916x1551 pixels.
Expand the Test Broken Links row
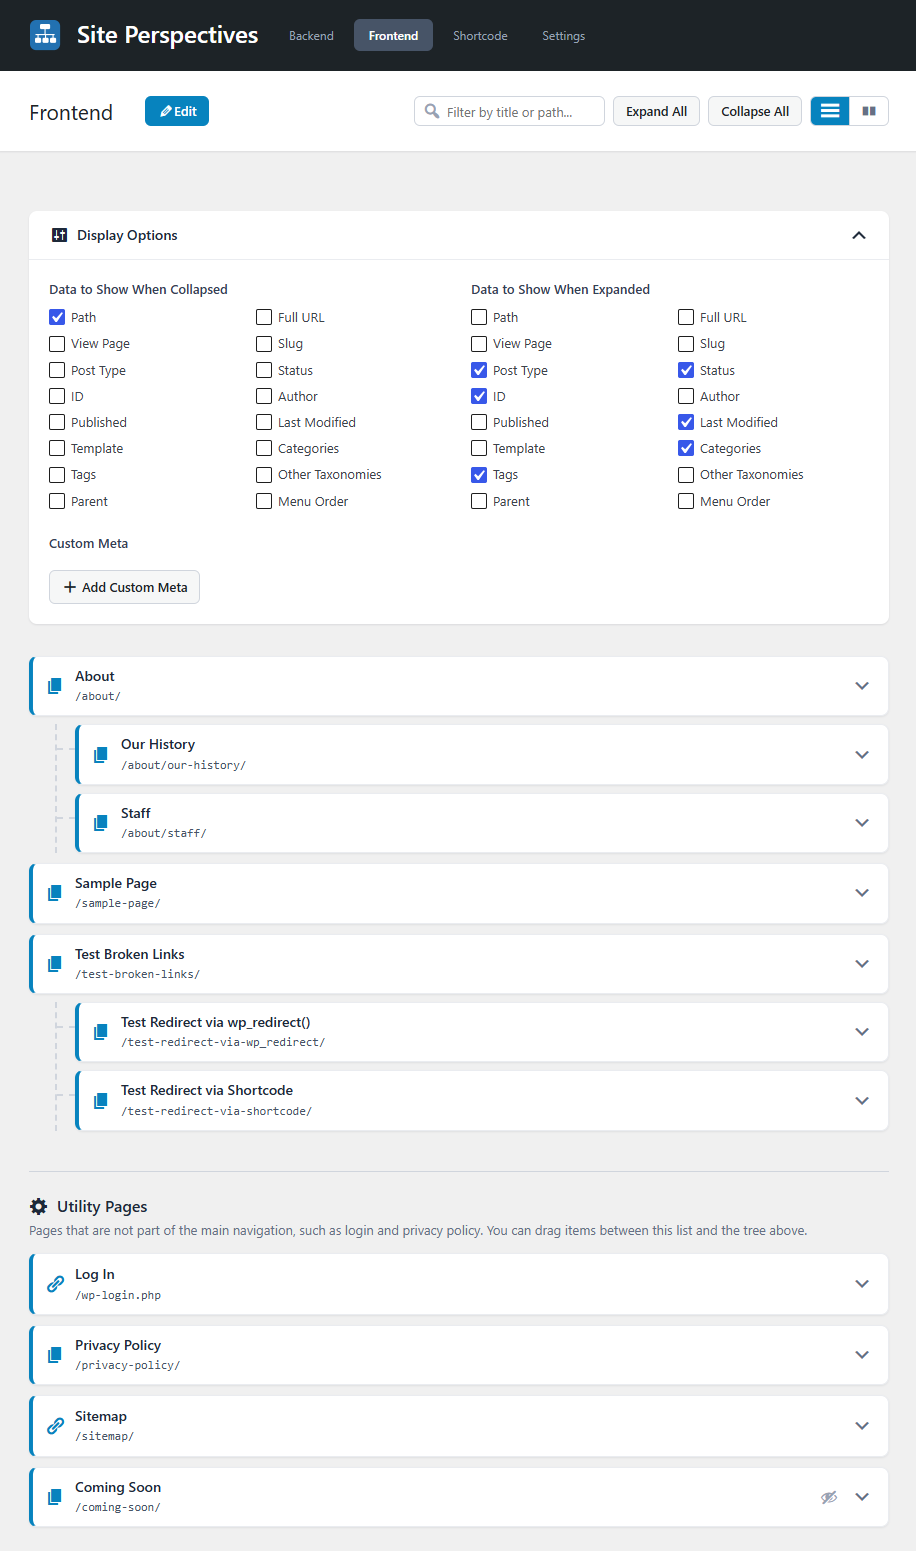tap(862, 964)
